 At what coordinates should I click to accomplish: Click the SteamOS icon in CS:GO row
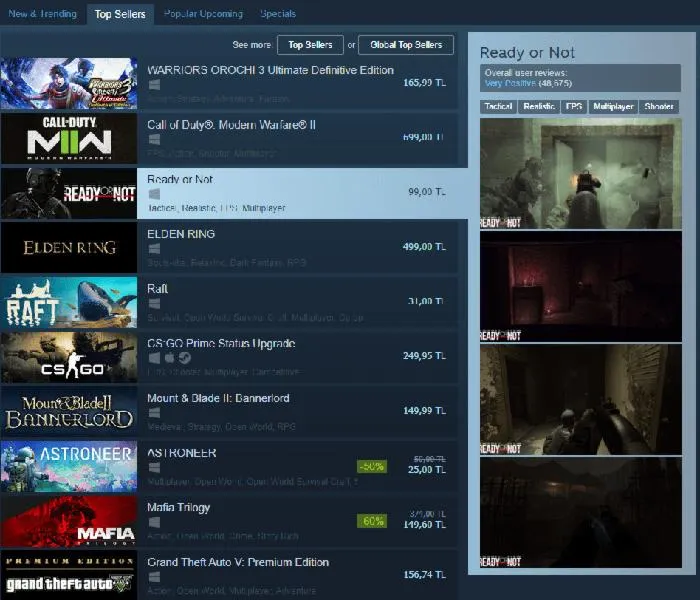[x=186, y=358]
